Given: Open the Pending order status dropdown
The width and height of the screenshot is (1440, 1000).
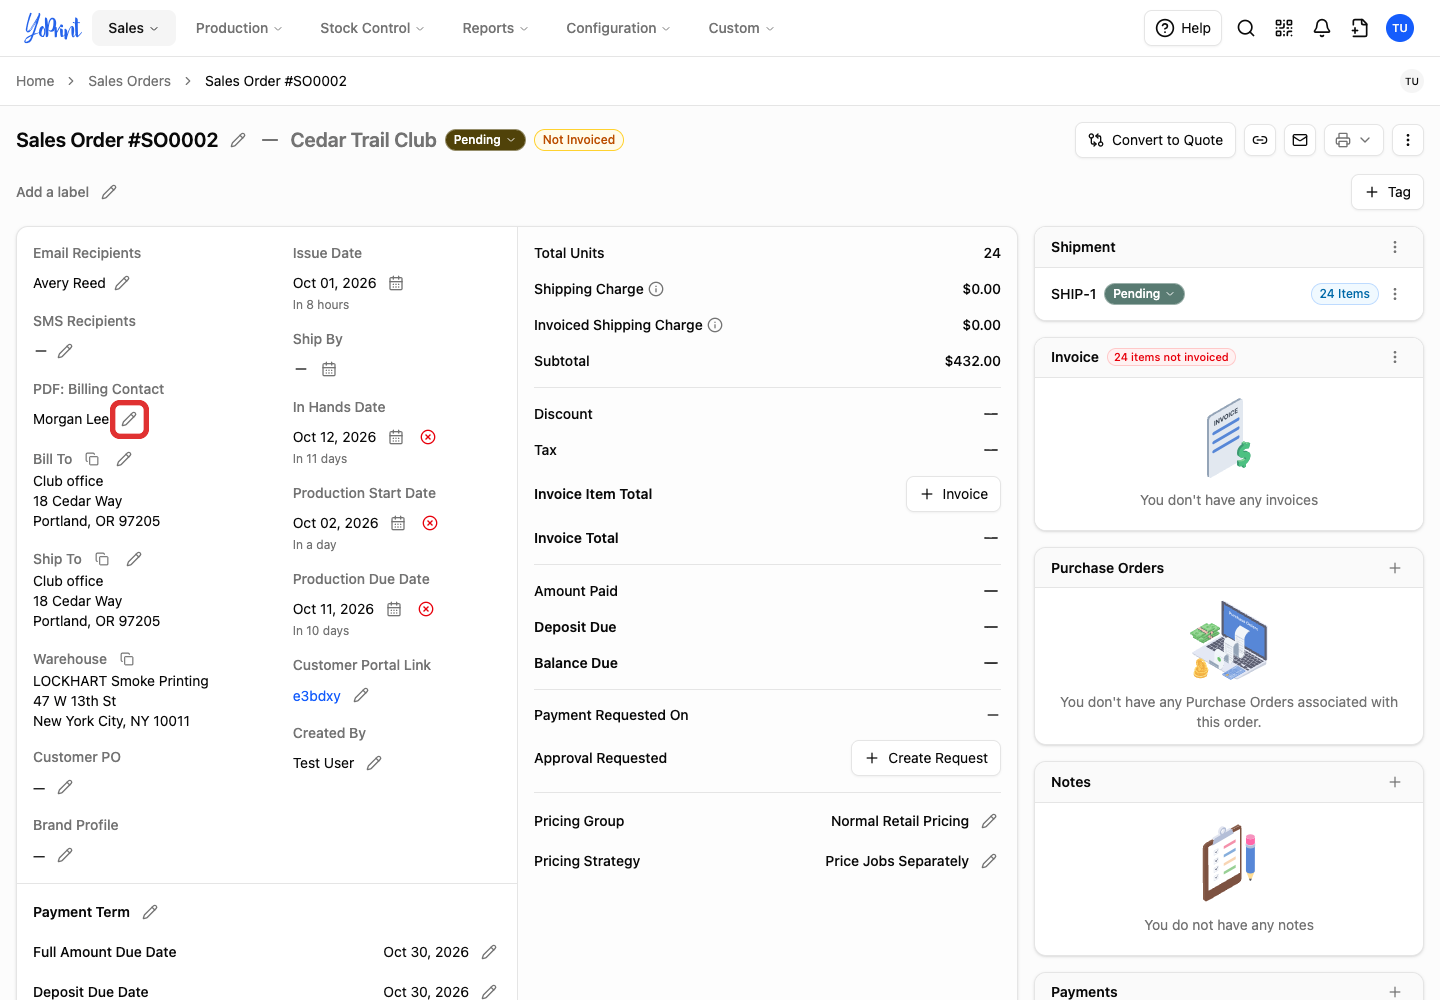Looking at the screenshot, I should click(485, 140).
